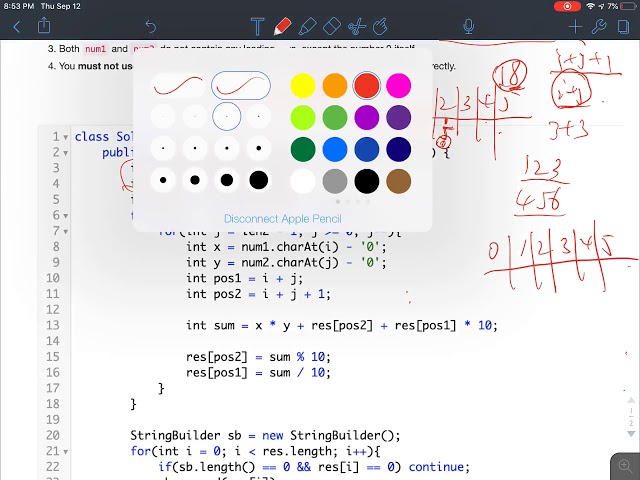Choose the navy color swatch

398,149
